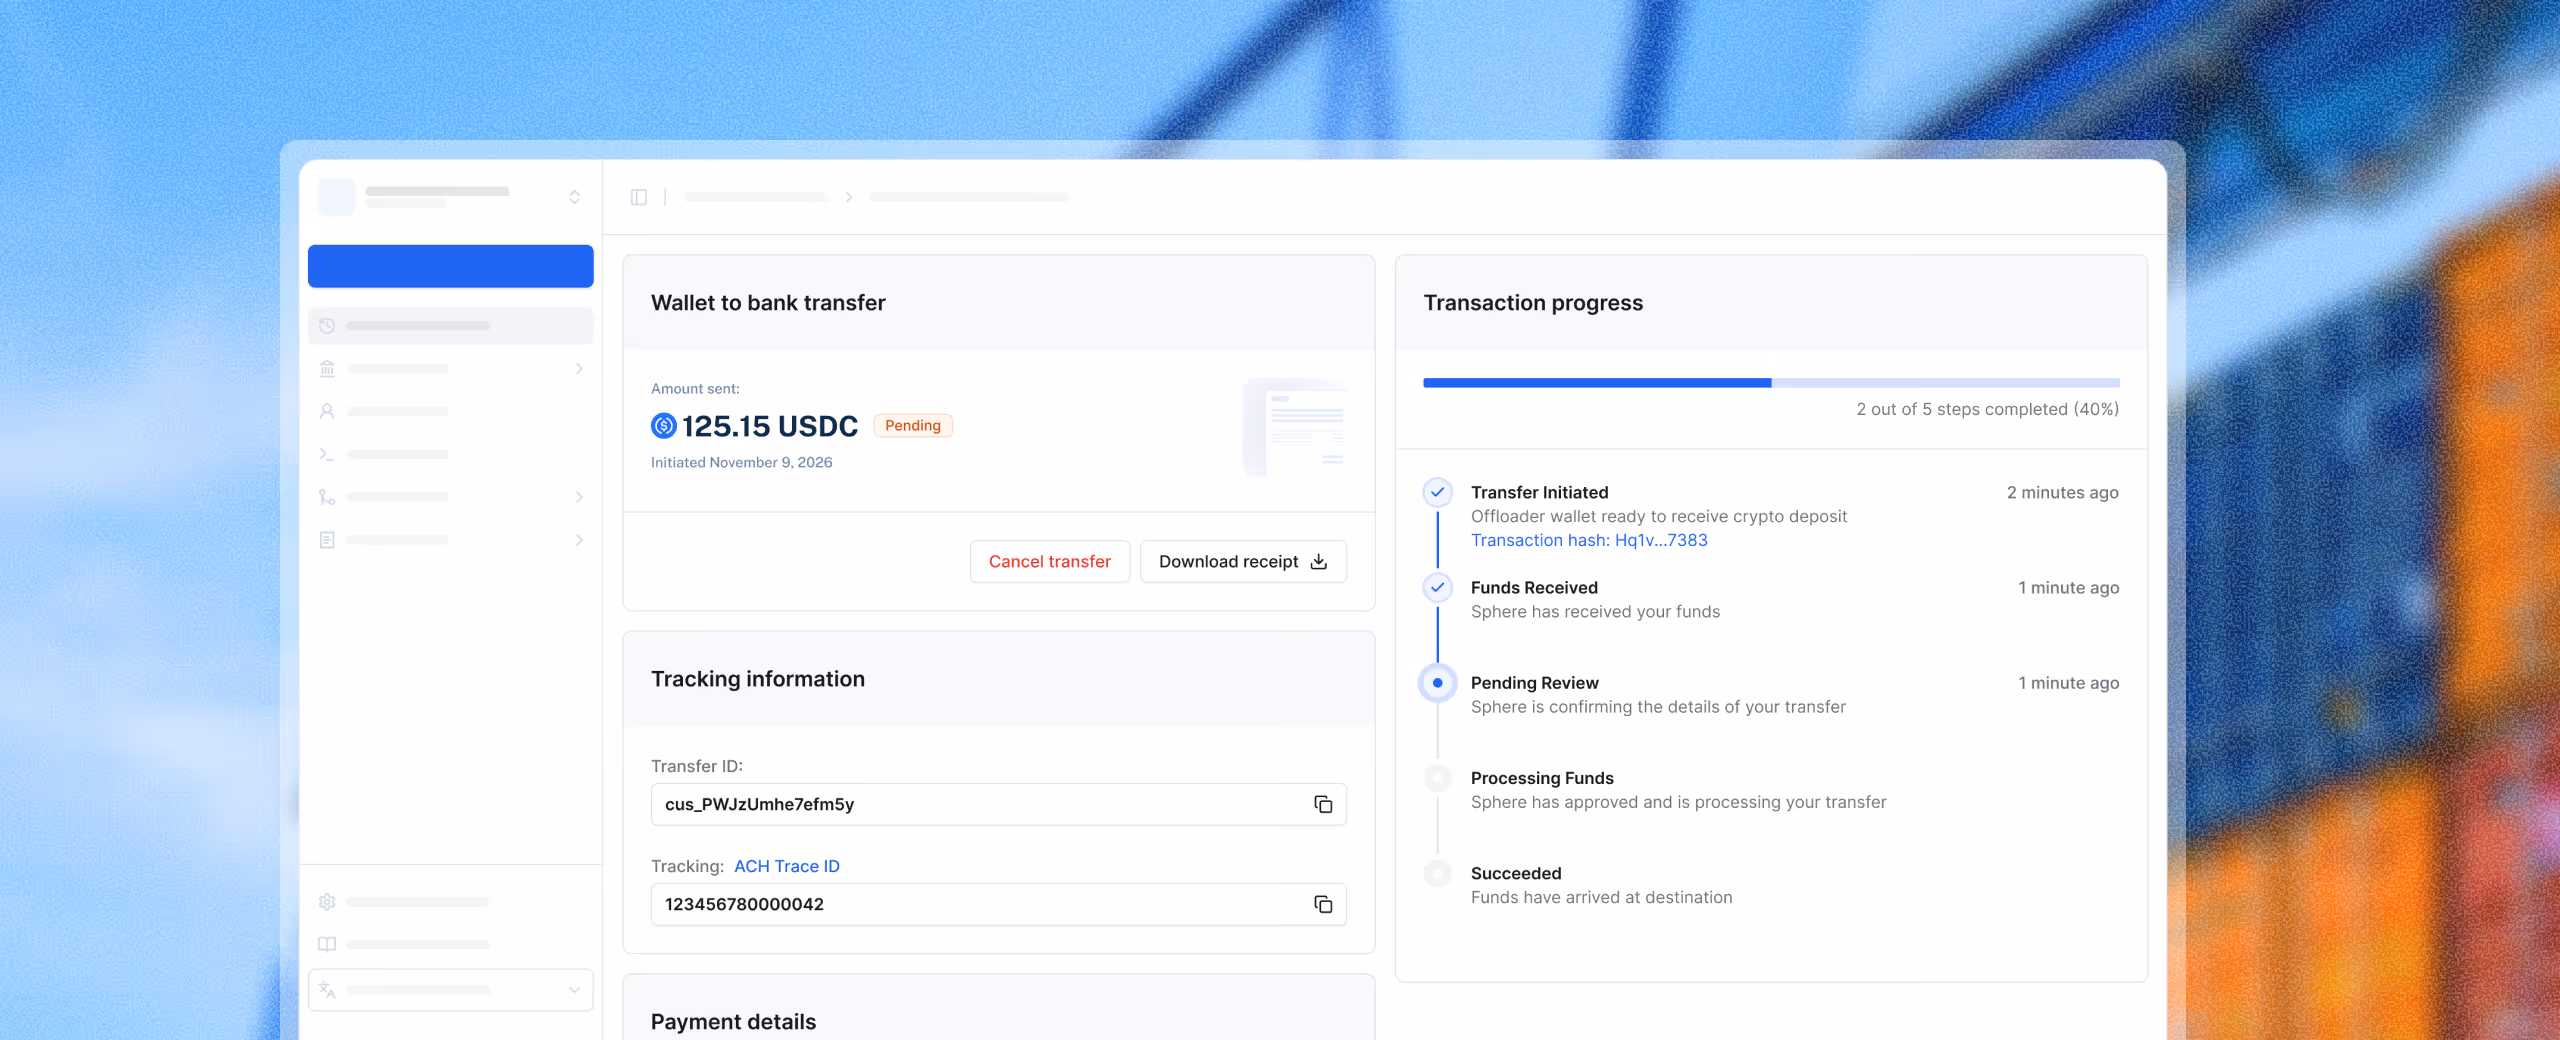Click 'Wallet to bank transfer' heading

point(768,303)
